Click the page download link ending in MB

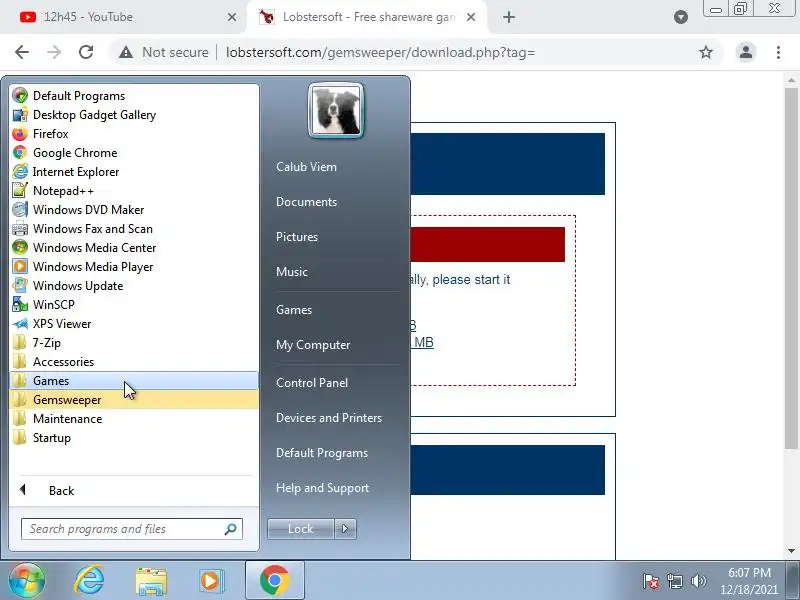pos(422,342)
